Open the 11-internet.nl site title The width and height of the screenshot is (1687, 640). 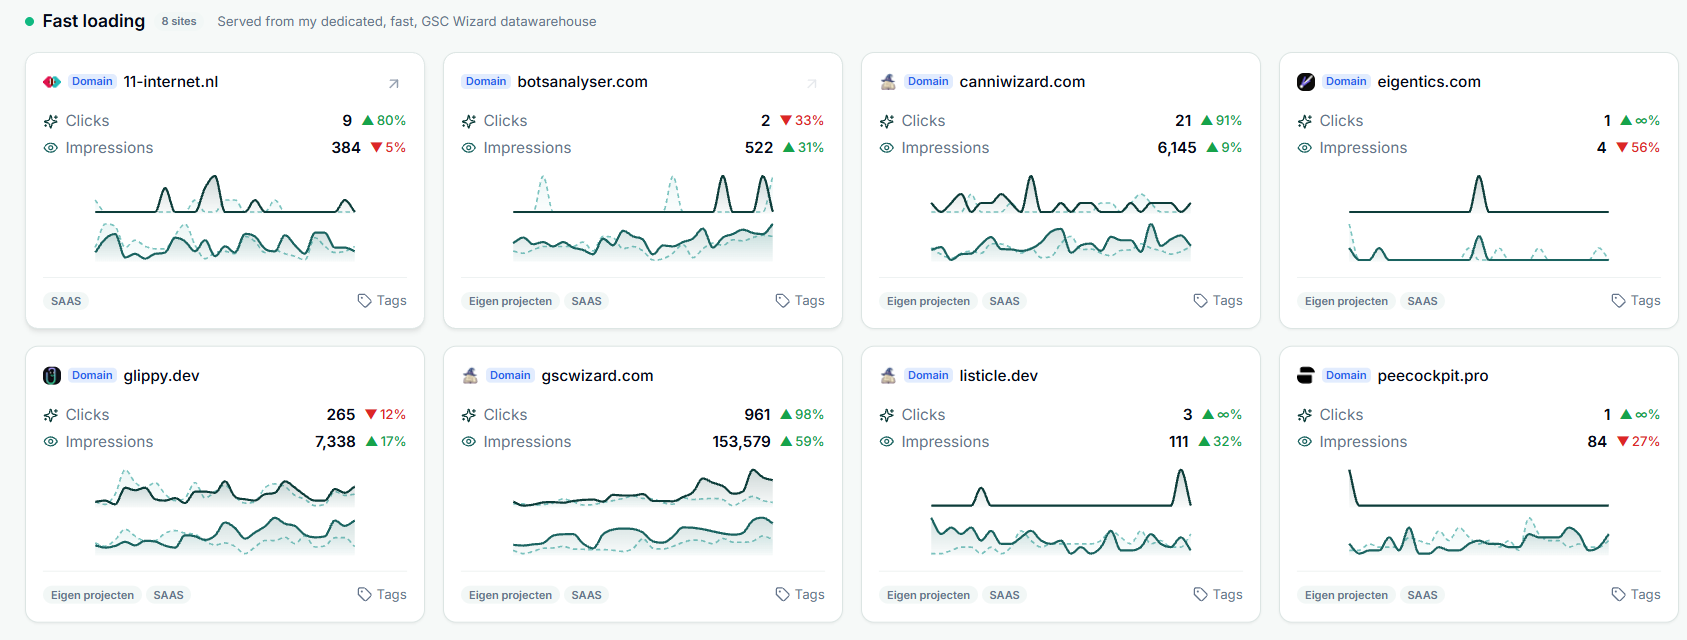pyautogui.click(x=171, y=82)
